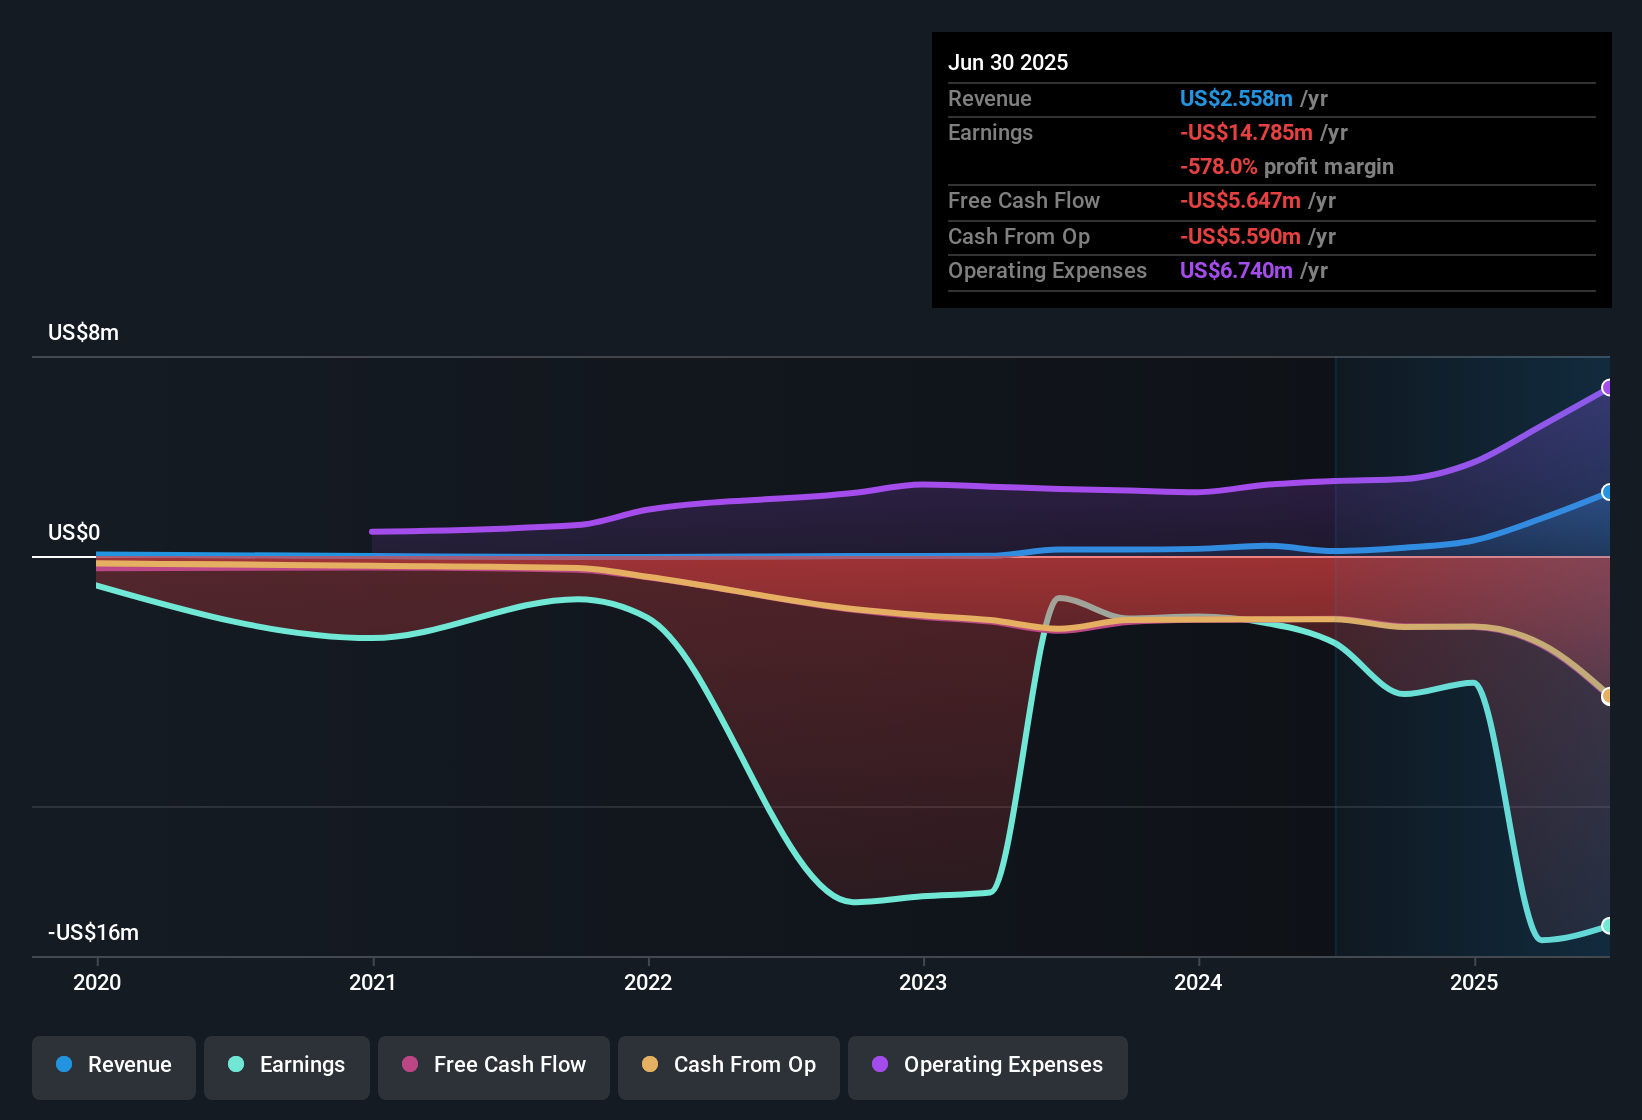Click the 2025 axis label
The height and width of the screenshot is (1120, 1642).
pyautogui.click(x=1474, y=982)
